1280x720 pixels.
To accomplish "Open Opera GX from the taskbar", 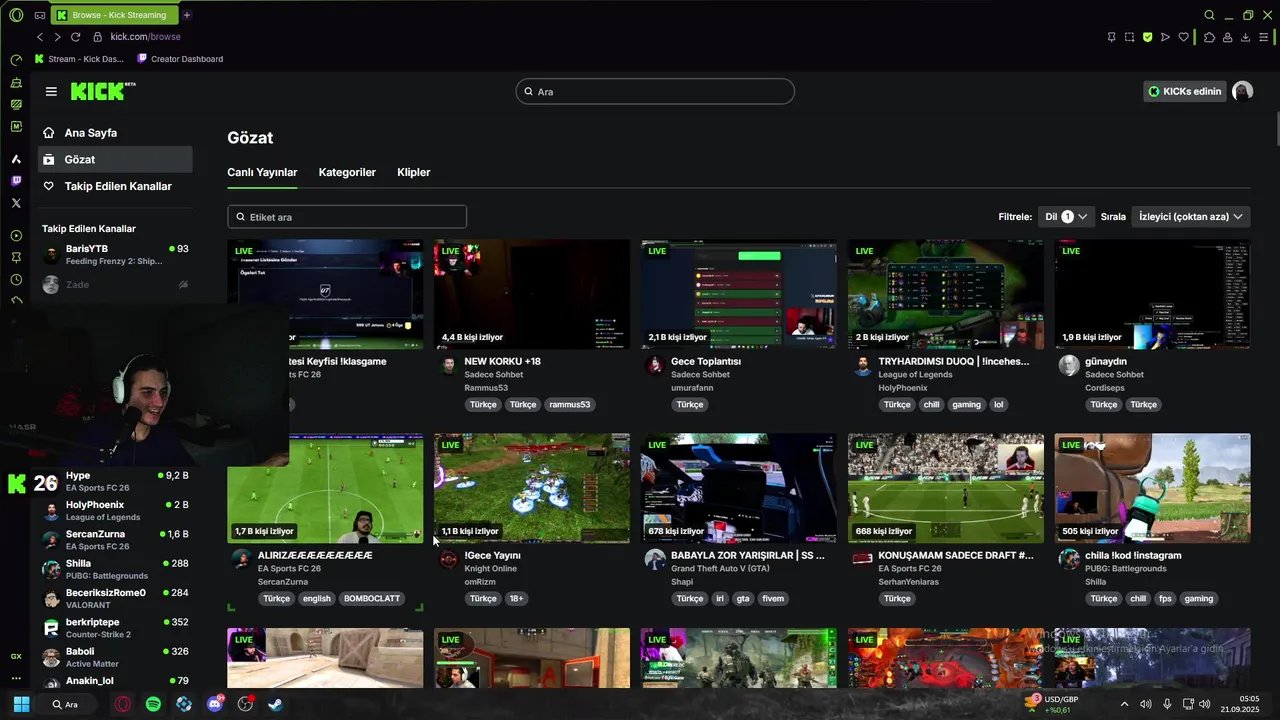I will pyautogui.click(x=122, y=704).
